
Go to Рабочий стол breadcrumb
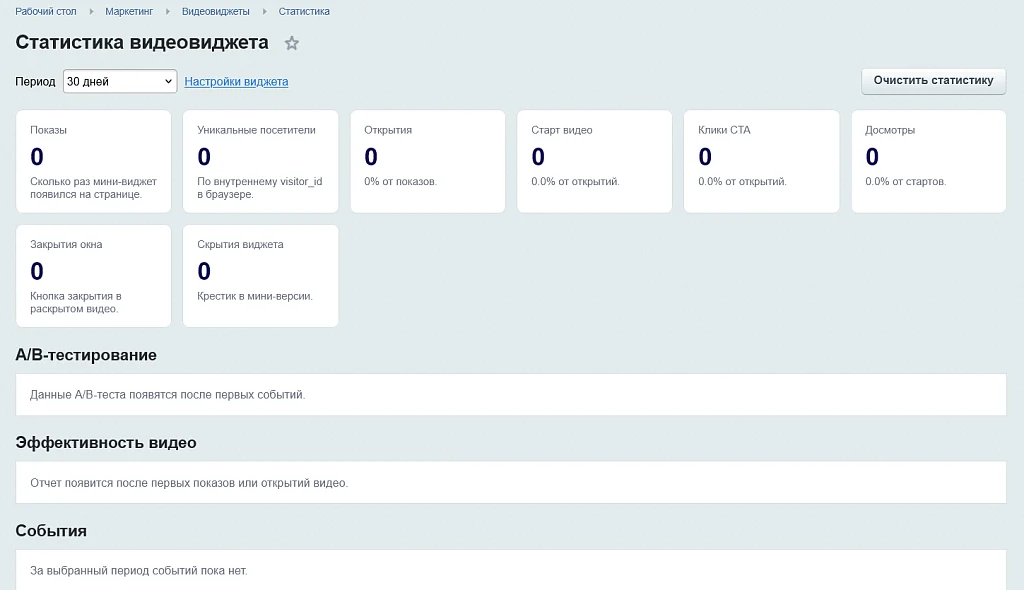[46, 11]
